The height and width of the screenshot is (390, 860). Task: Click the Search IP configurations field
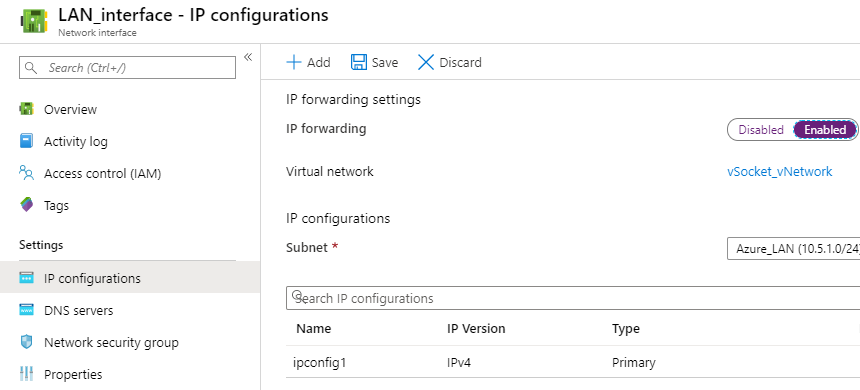(573, 298)
